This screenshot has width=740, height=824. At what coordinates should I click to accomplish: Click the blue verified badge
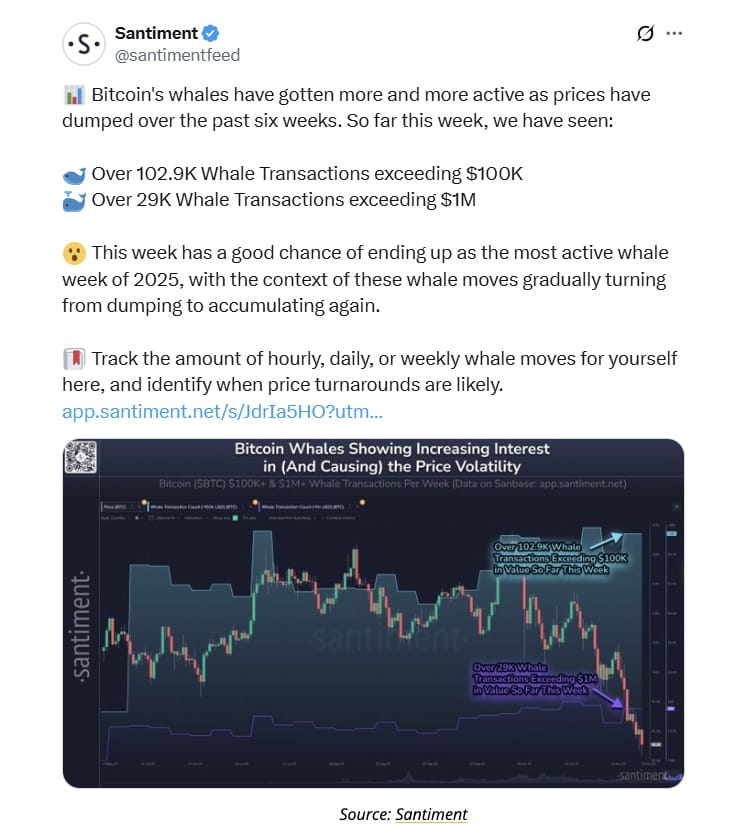coord(211,33)
